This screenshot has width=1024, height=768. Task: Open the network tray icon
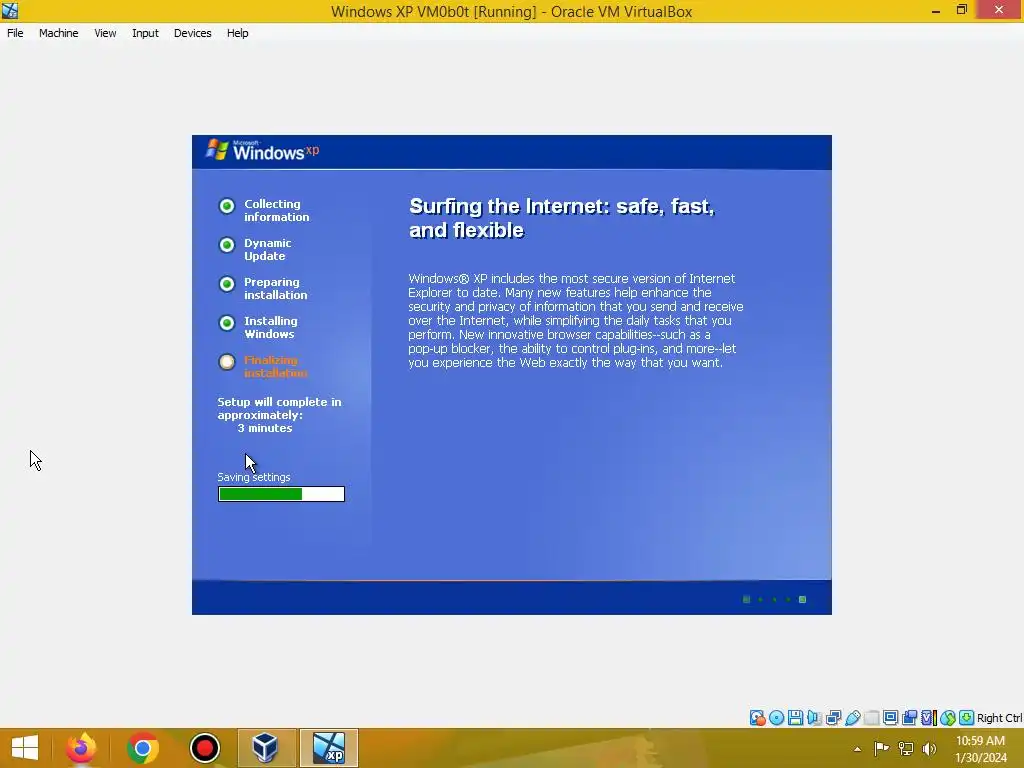pos(906,748)
